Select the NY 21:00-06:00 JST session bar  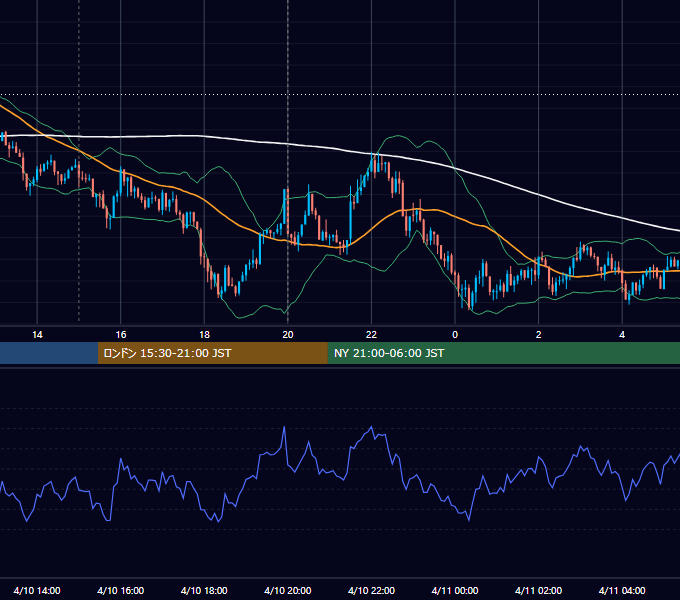click(x=503, y=353)
